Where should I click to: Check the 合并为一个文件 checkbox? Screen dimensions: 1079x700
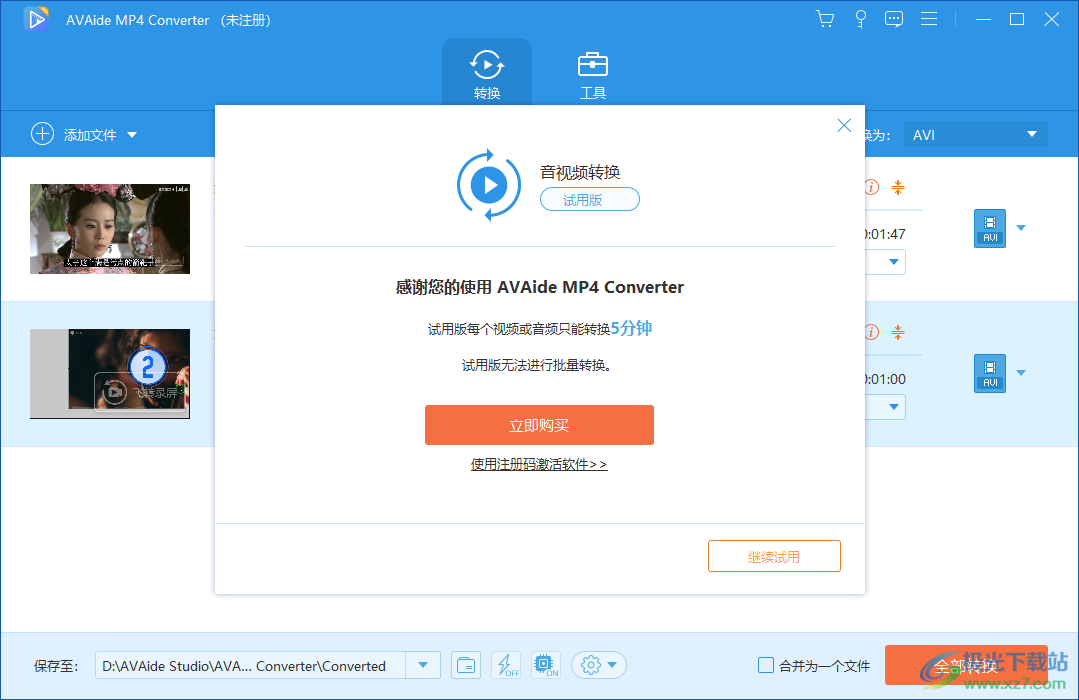tap(765, 665)
